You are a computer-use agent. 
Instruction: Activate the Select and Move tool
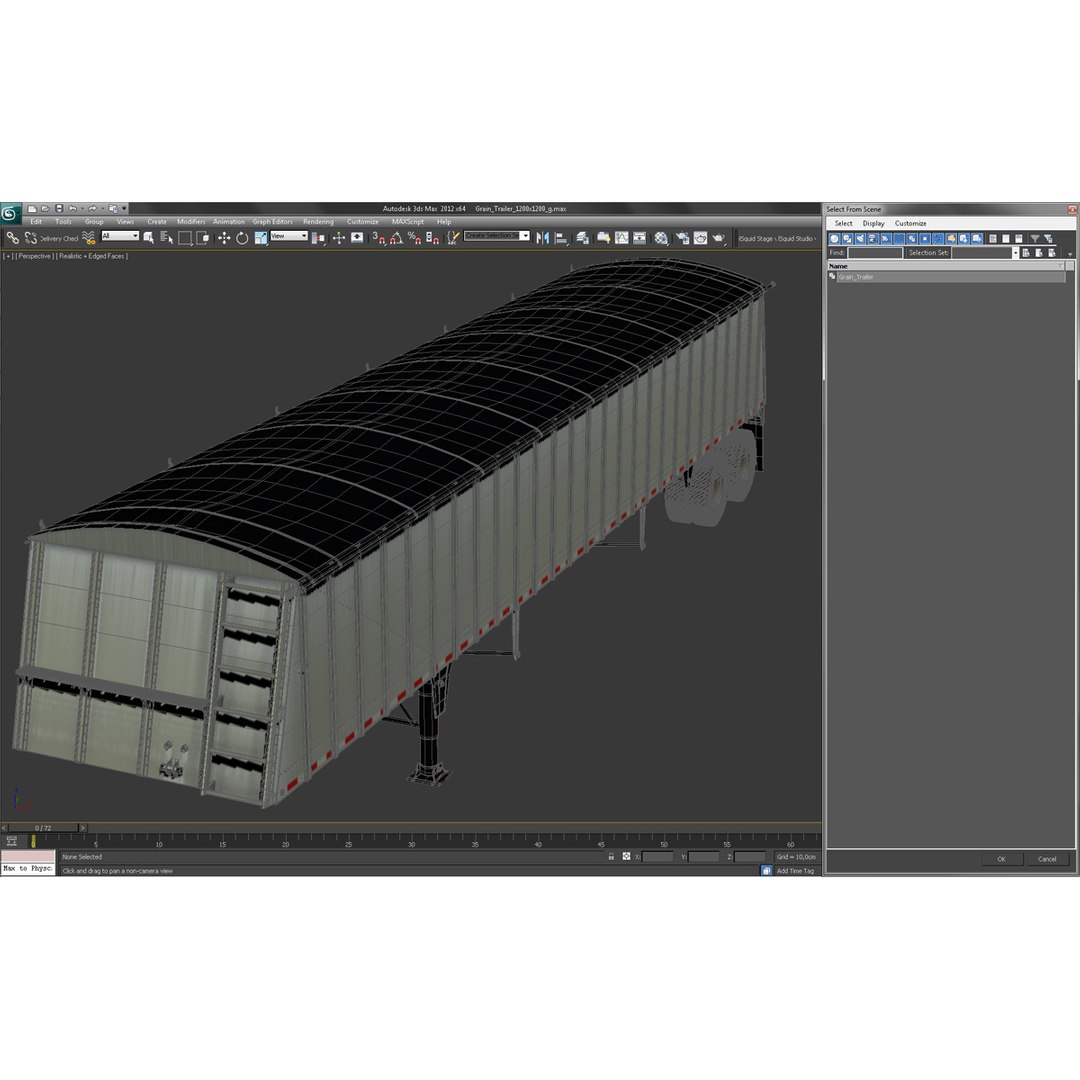(224, 238)
